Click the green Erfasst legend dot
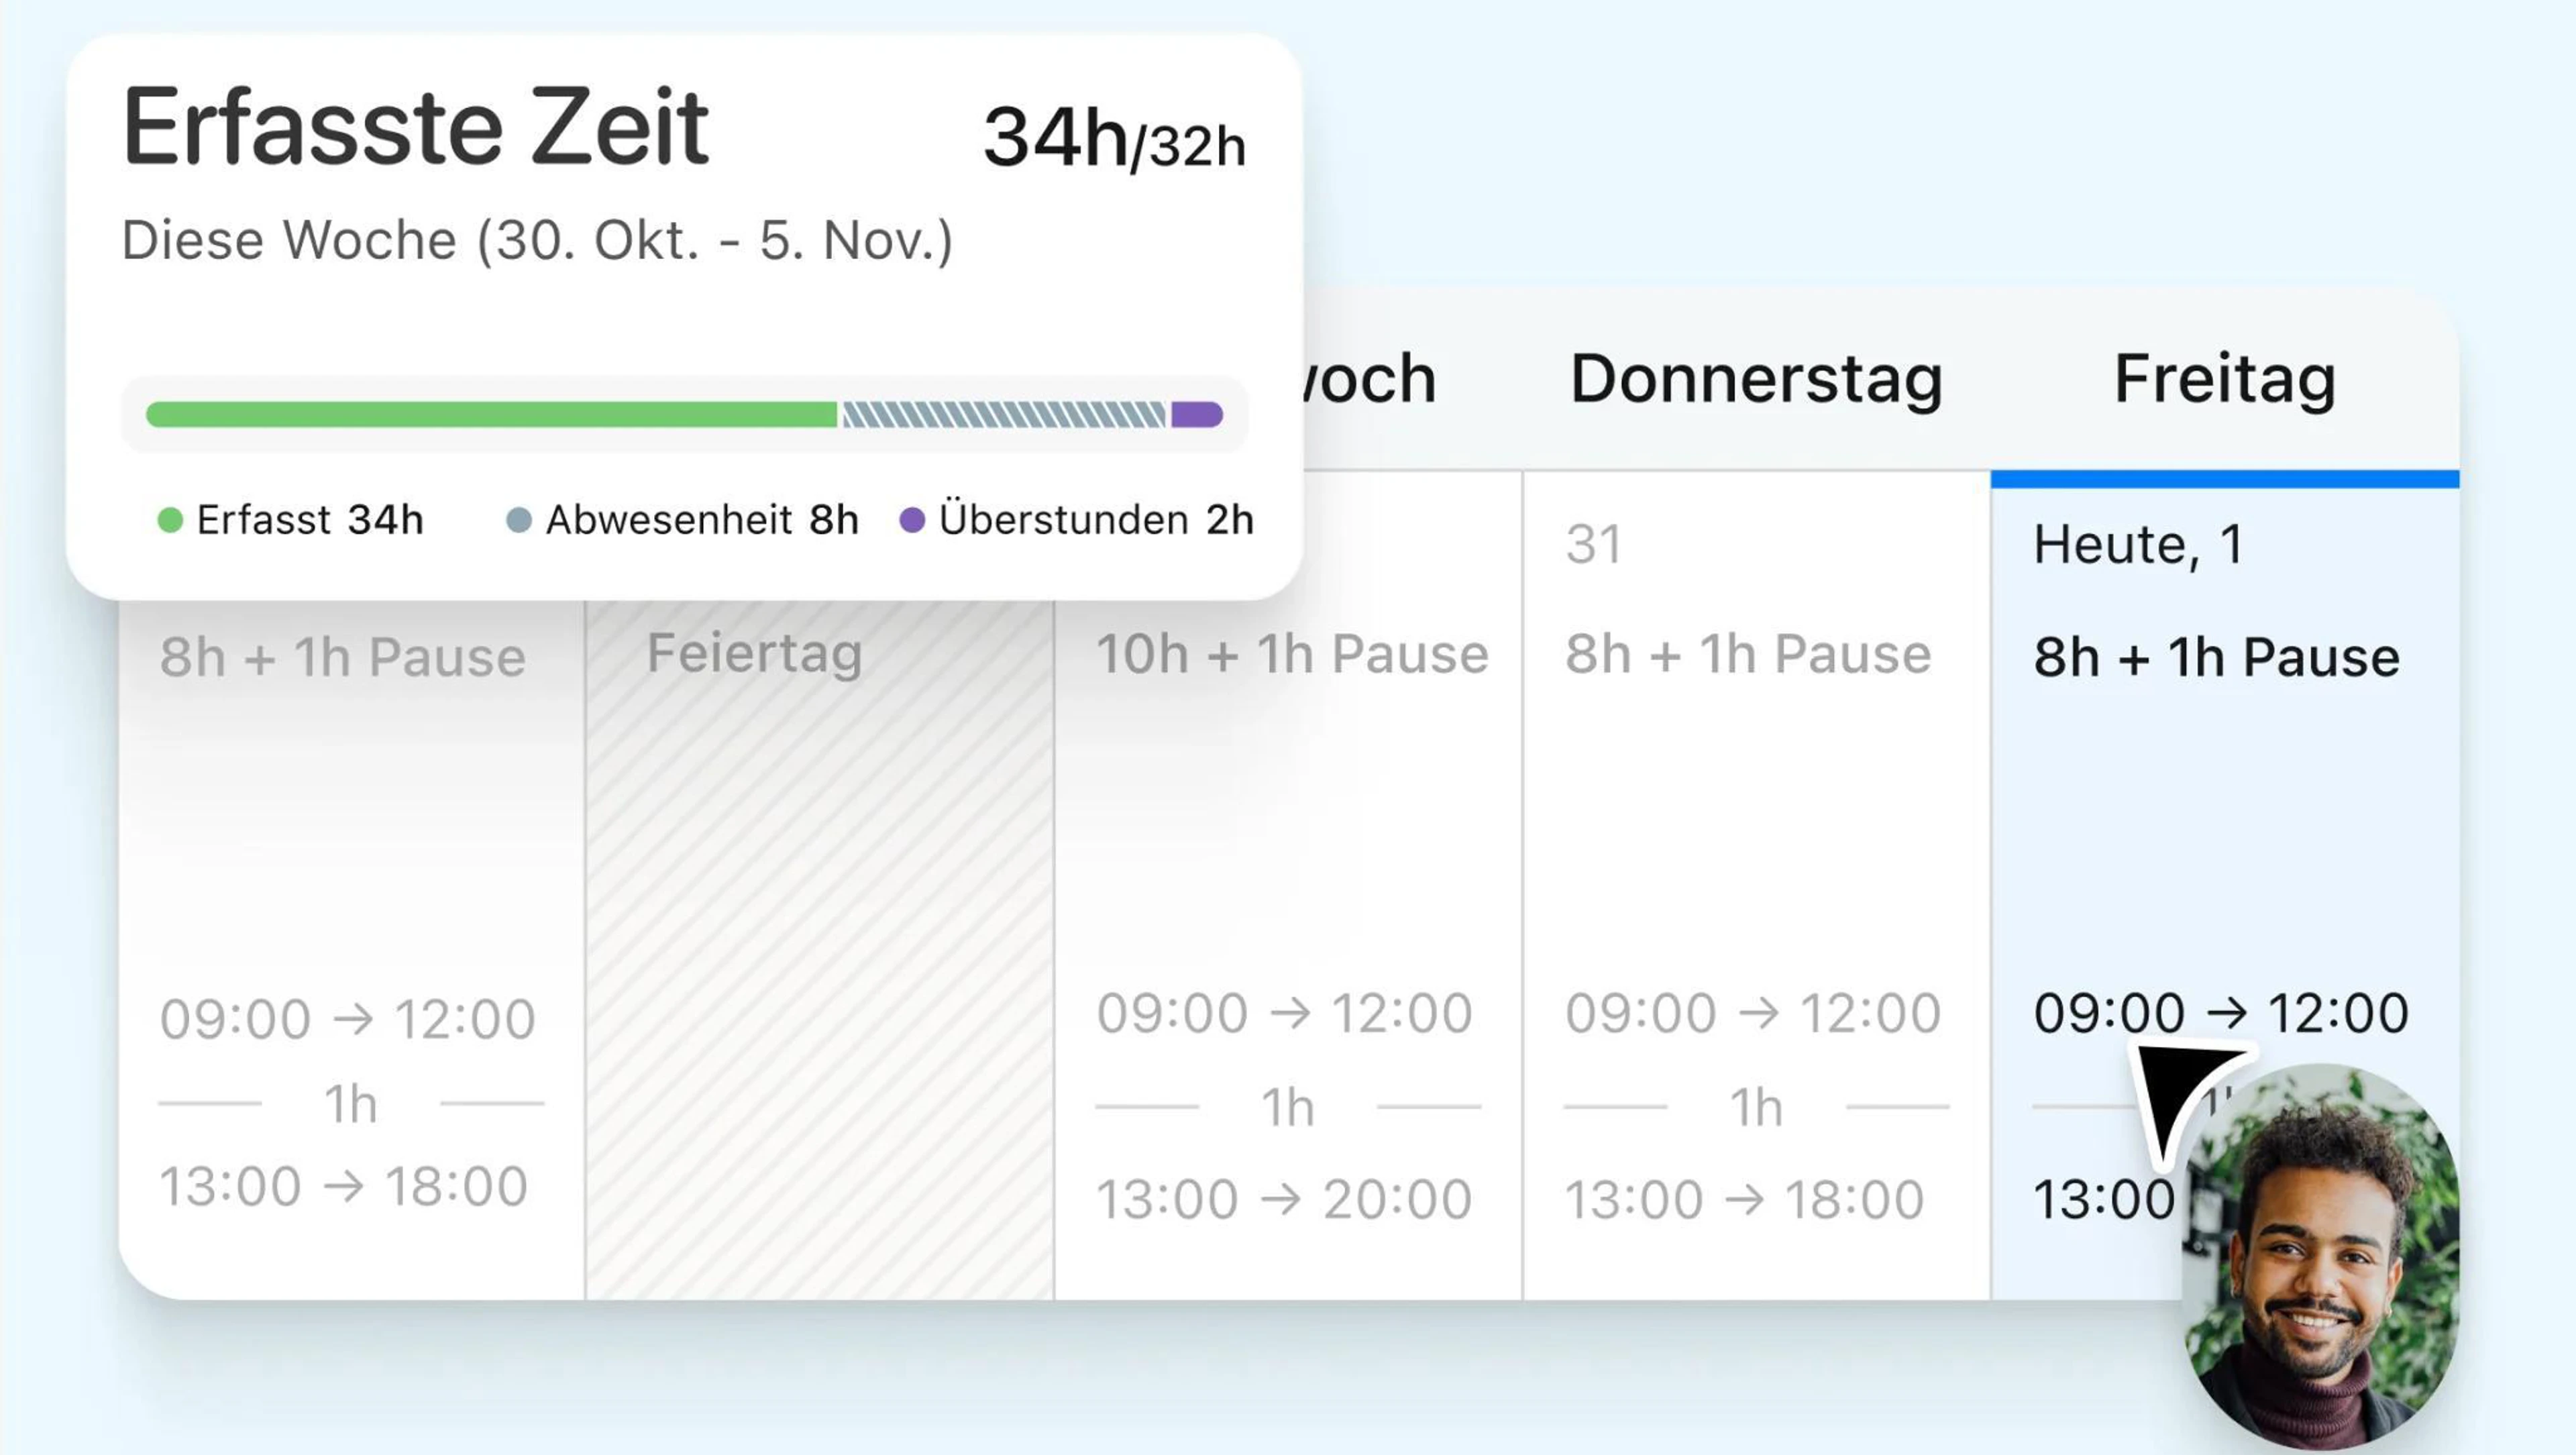This screenshot has width=2576, height=1455. 170,520
